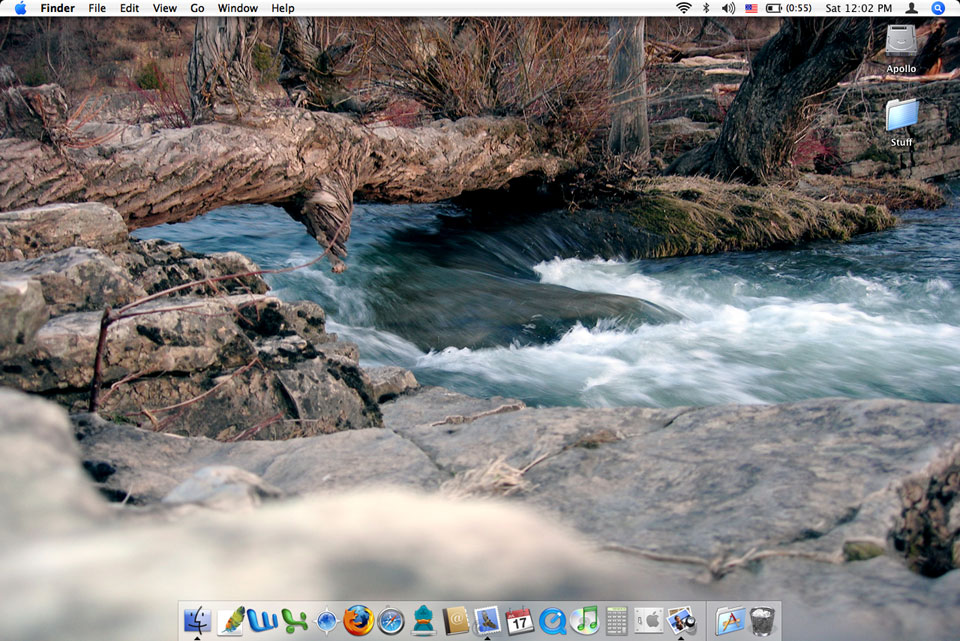Launch Safari from the Dock
The width and height of the screenshot is (960, 641).
click(391, 621)
